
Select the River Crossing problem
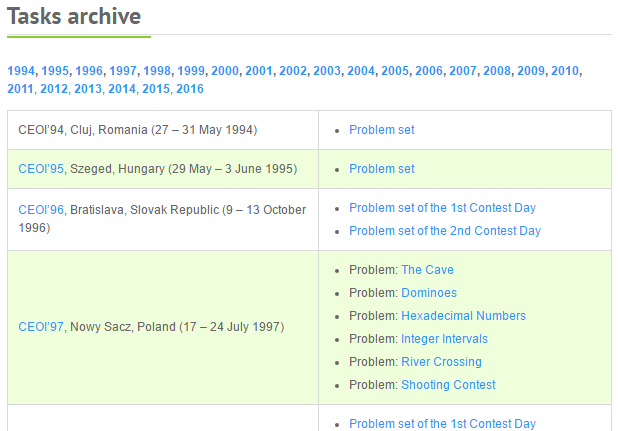pos(441,362)
